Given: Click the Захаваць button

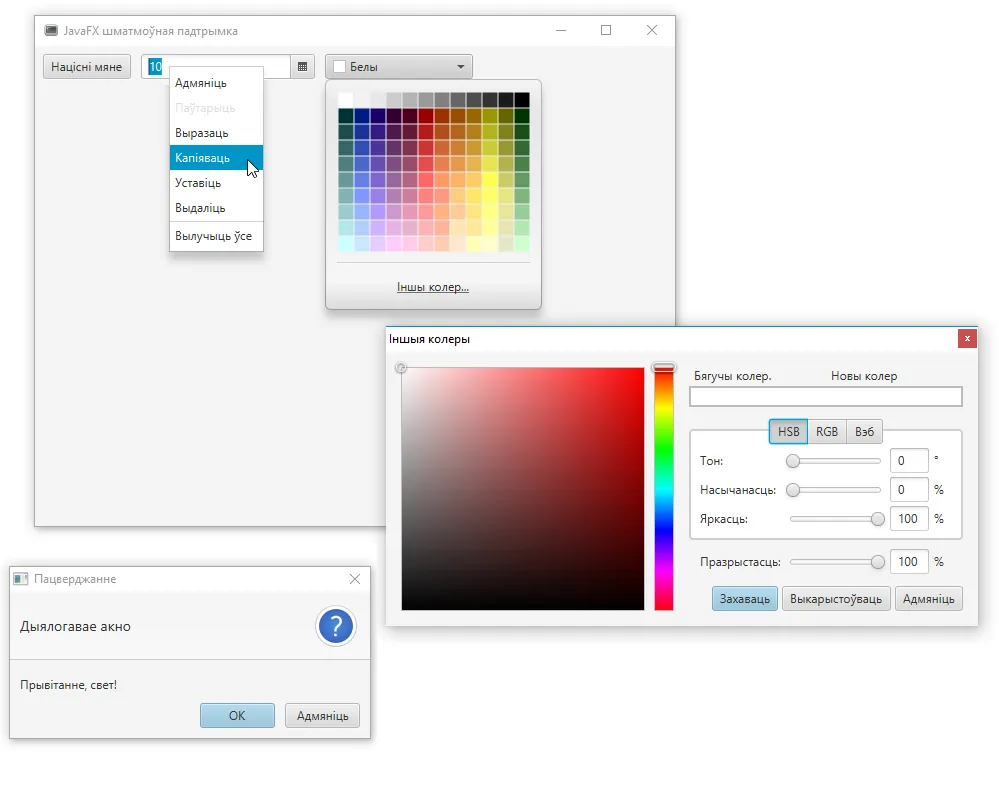Looking at the screenshot, I should (745, 599).
